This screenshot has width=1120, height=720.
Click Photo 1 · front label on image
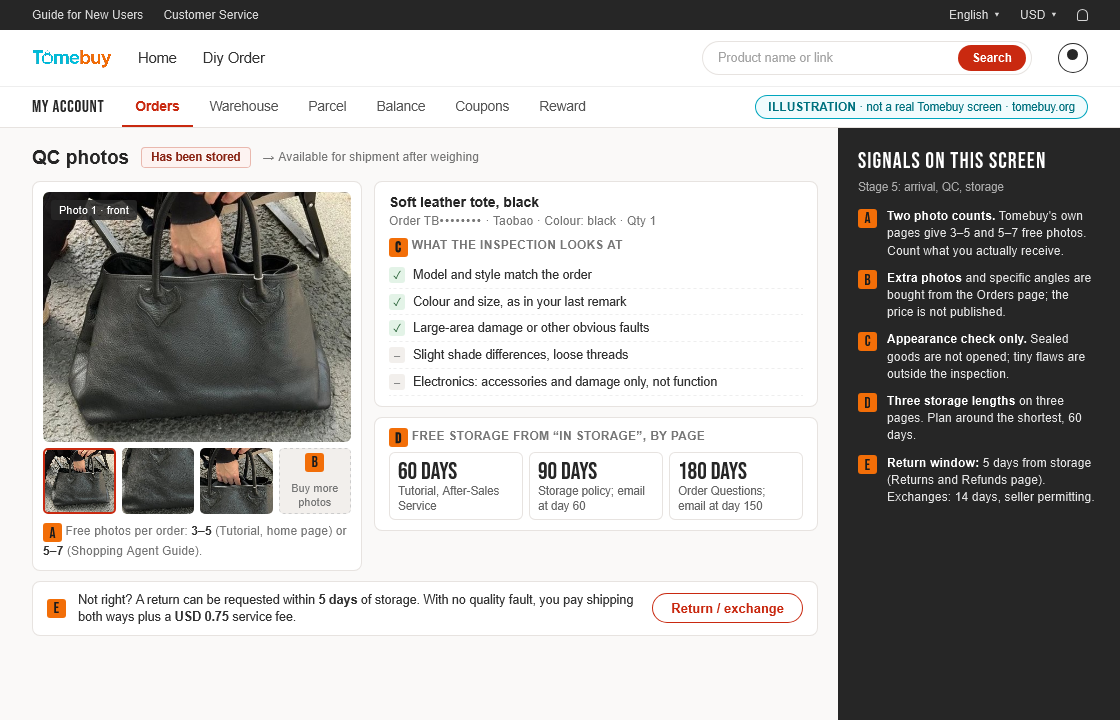[x=94, y=210]
